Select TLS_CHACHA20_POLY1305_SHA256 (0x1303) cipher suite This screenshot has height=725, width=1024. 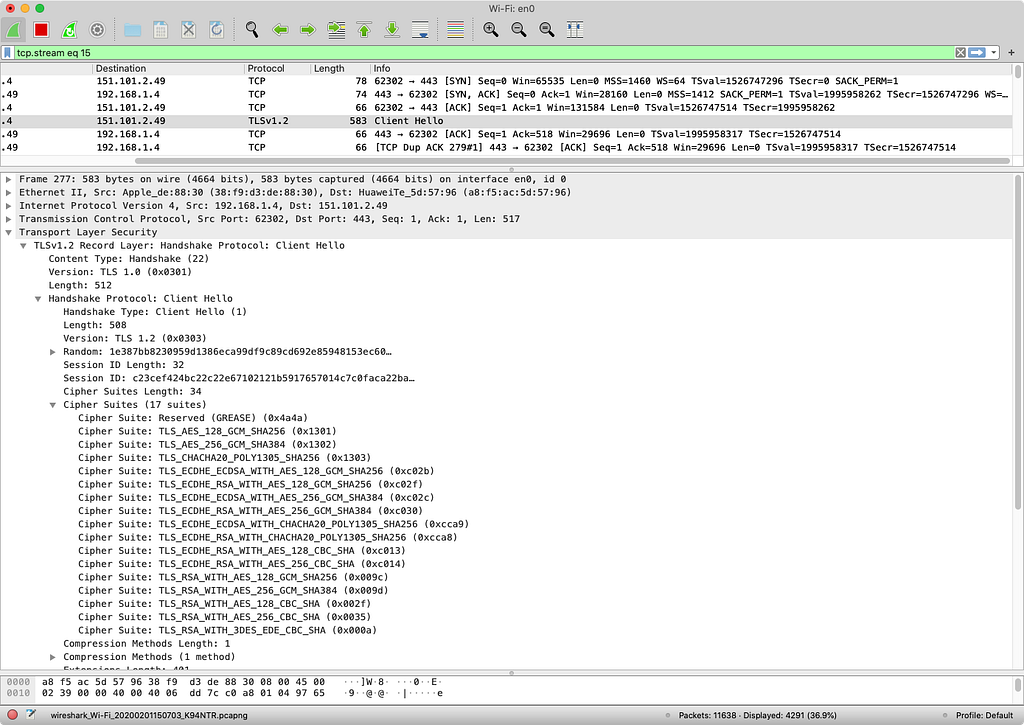pos(224,458)
